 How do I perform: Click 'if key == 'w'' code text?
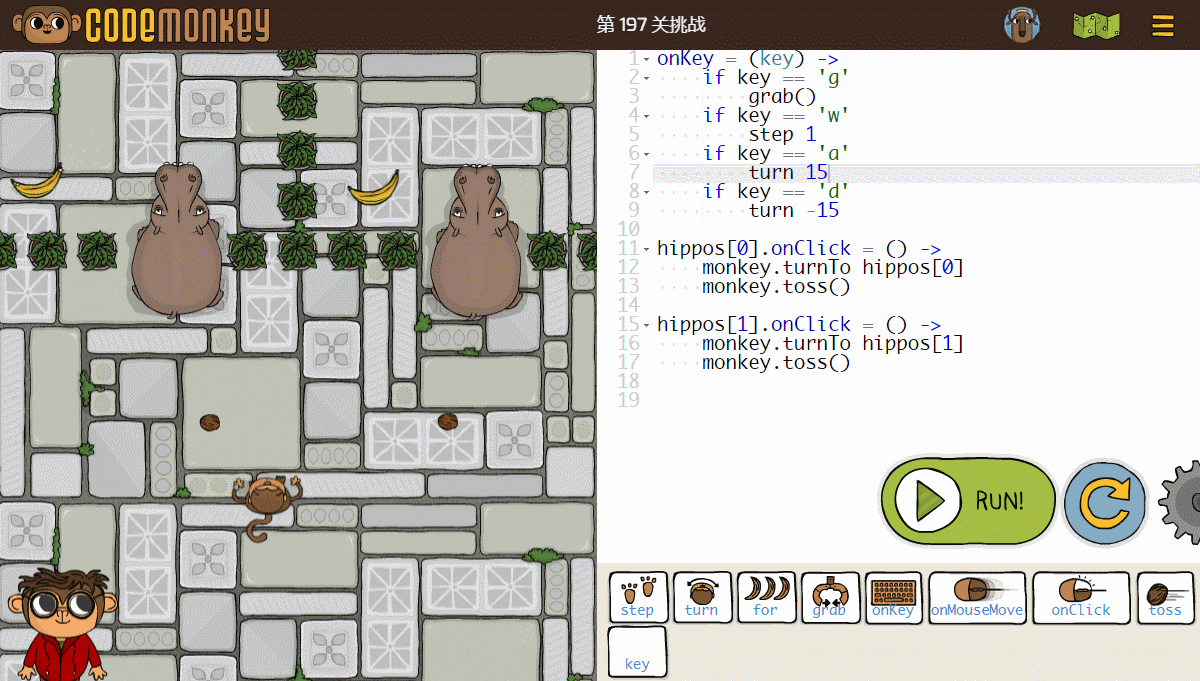(x=776, y=115)
